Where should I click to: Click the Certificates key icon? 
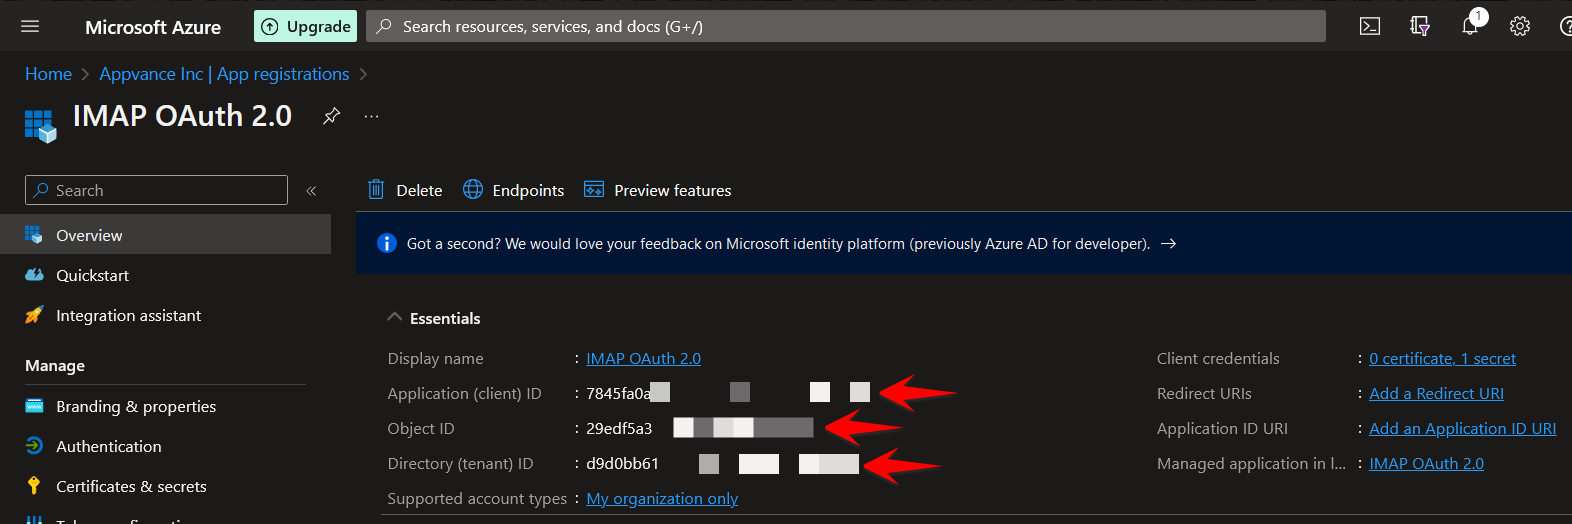[34, 486]
